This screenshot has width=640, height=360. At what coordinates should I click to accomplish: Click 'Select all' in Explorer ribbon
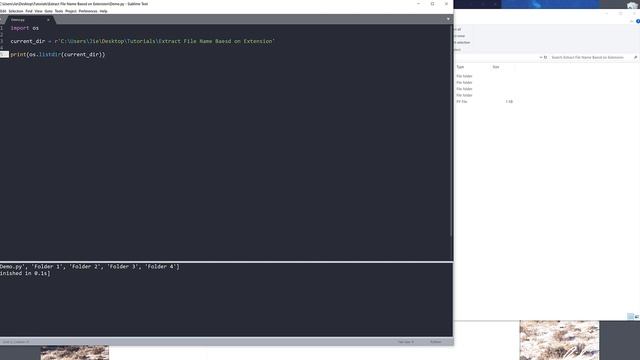457,29
